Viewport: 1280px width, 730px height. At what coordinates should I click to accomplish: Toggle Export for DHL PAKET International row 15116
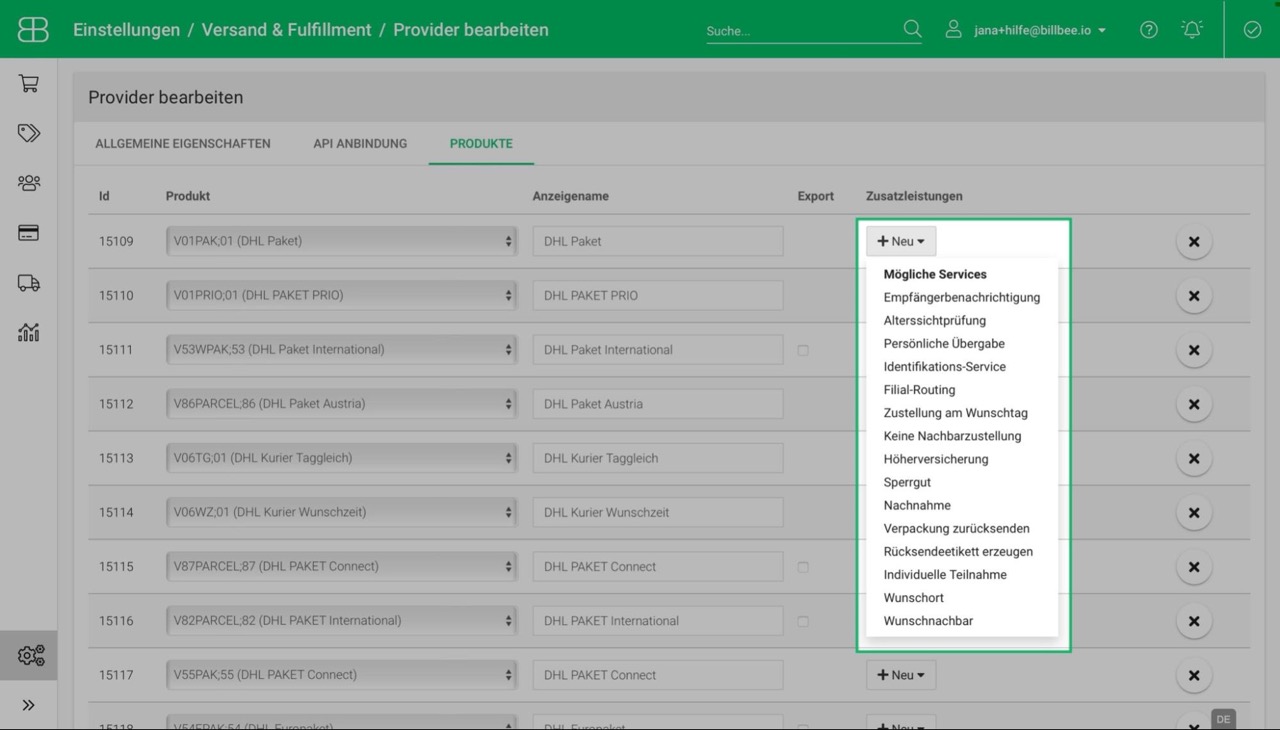[x=803, y=620]
